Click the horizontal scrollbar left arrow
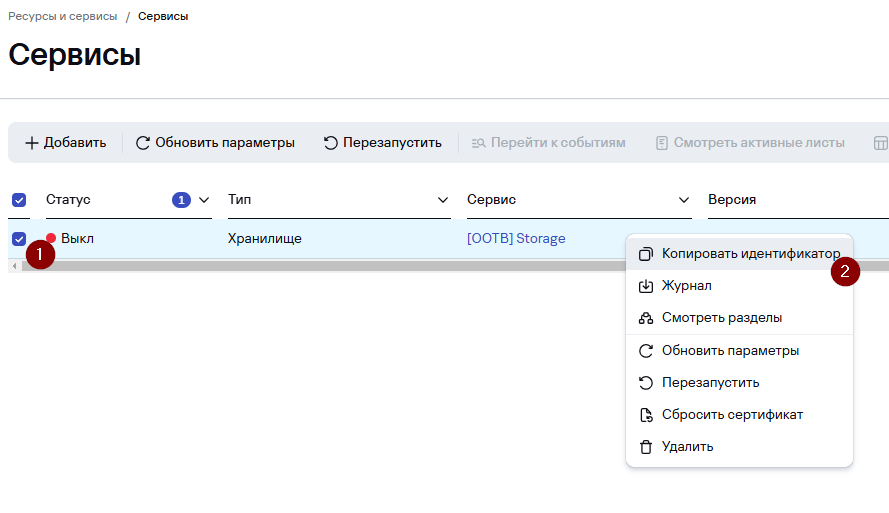Viewport: 889px width, 513px height. pyautogui.click(x=14, y=266)
